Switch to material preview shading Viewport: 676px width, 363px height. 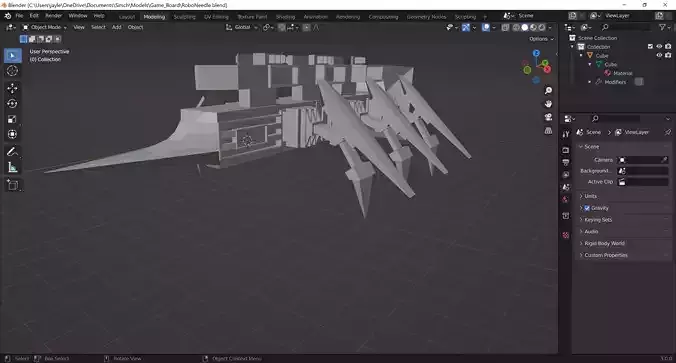click(533, 28)
